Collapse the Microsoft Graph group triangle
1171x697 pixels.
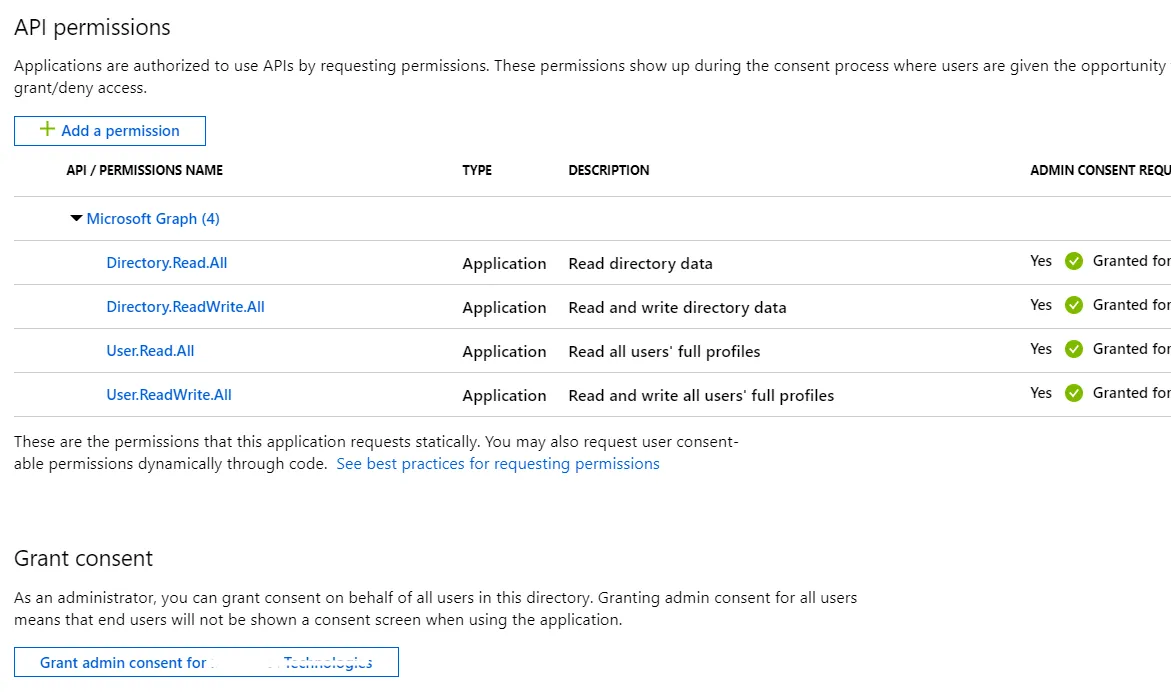pos(76,218)
